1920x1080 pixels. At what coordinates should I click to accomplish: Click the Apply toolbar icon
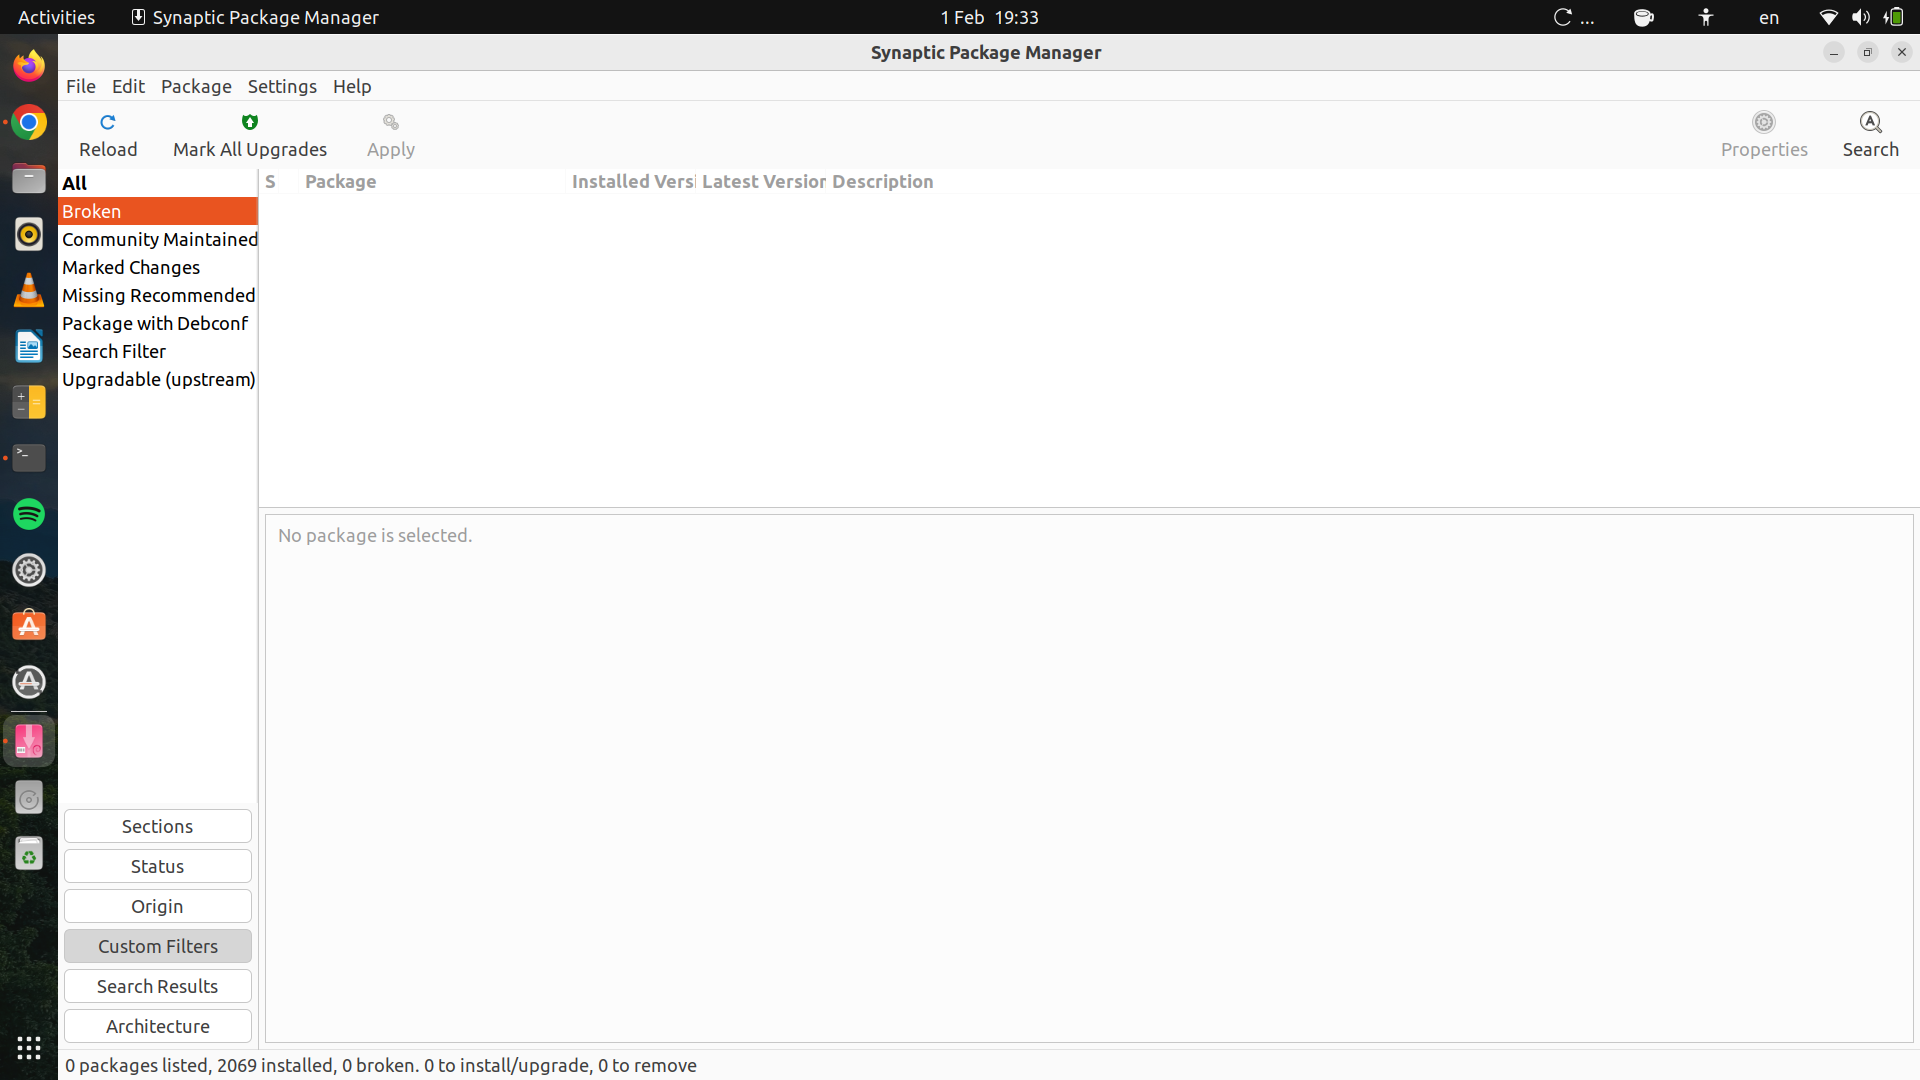pyautogui.click(x=391, y=122)
